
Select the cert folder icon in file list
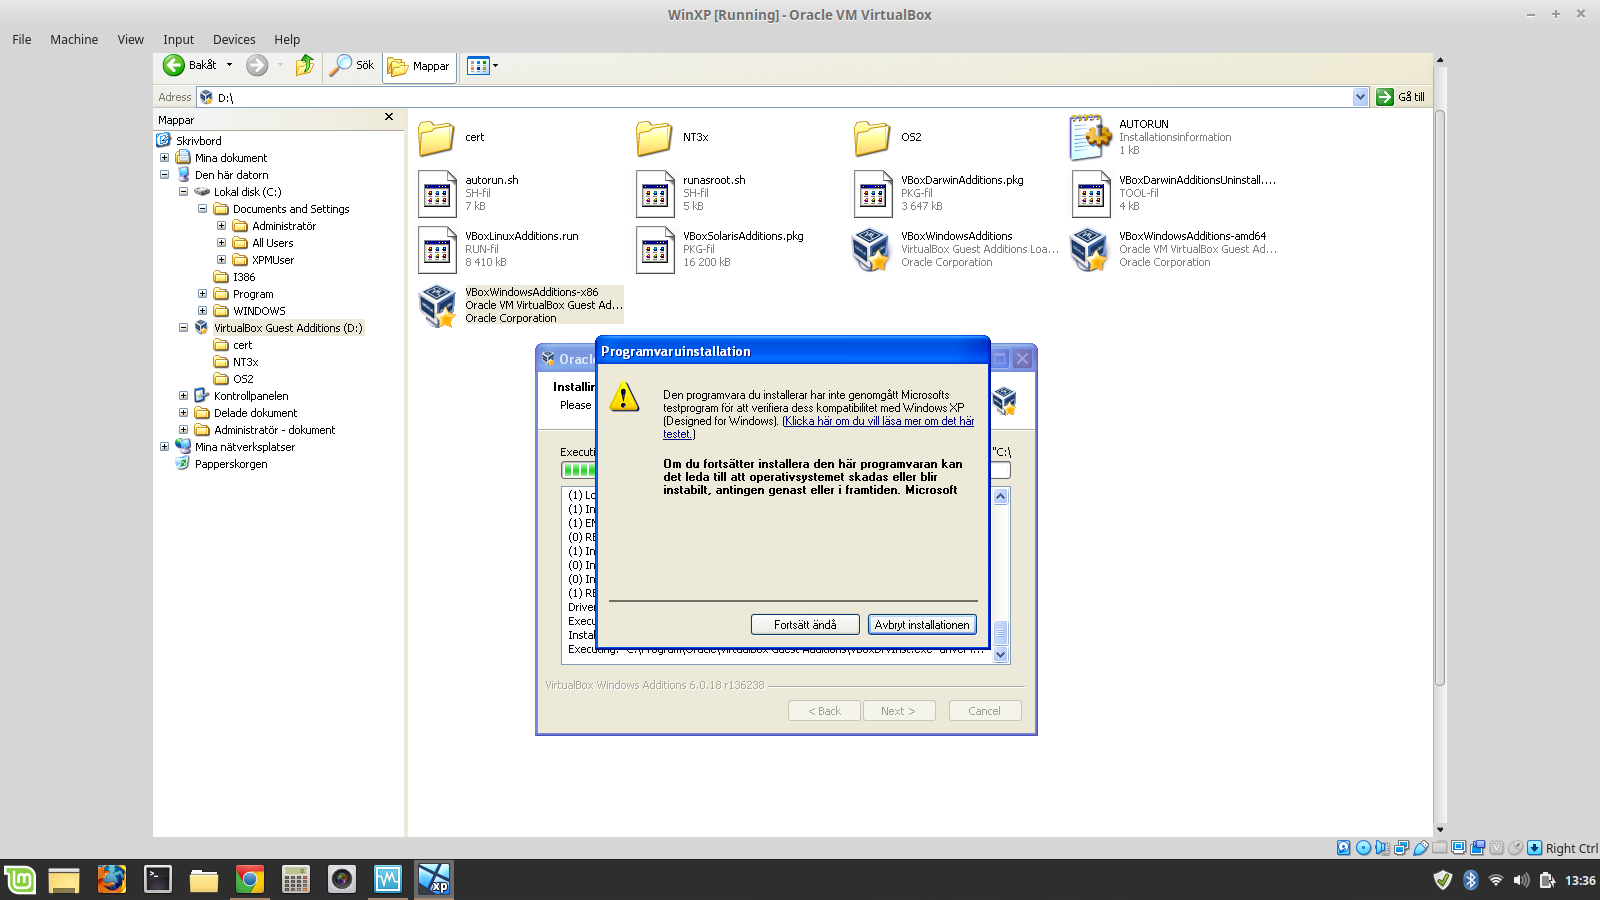pos(436,138)
